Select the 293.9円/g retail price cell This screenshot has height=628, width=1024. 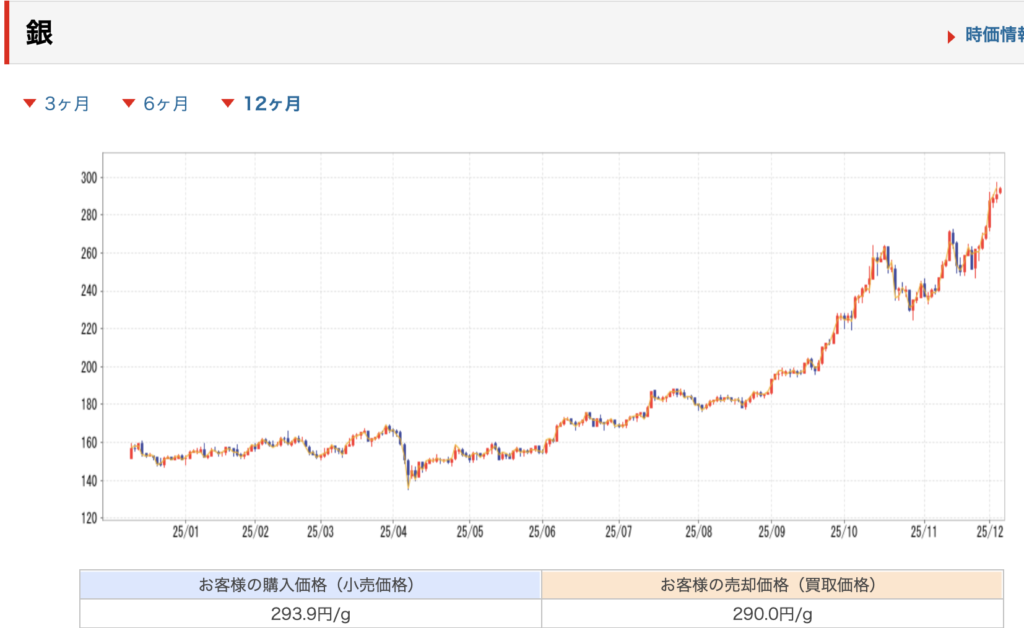point(310,613)
